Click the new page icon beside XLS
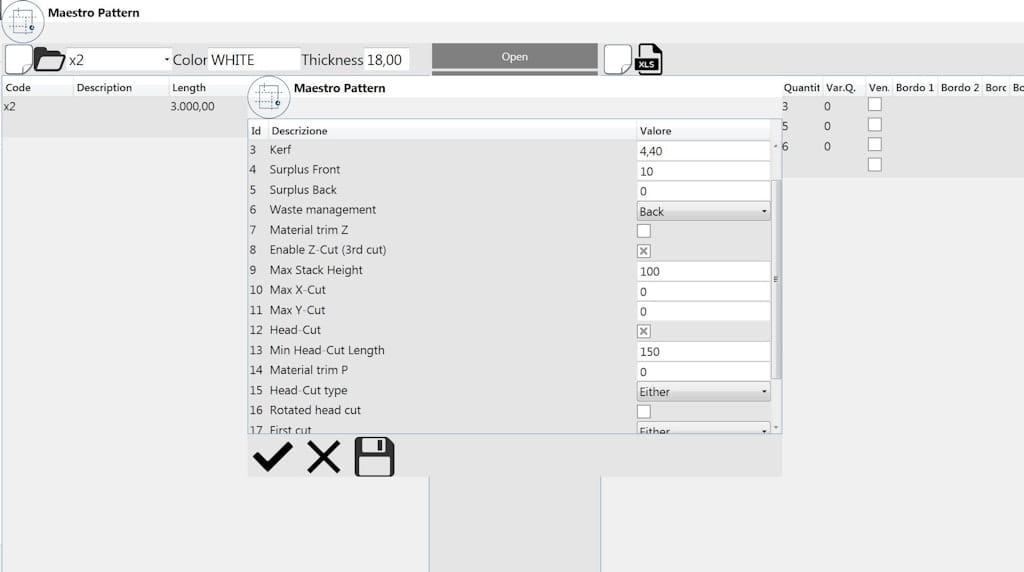The image size is (1024, 572). click(618, 60)
